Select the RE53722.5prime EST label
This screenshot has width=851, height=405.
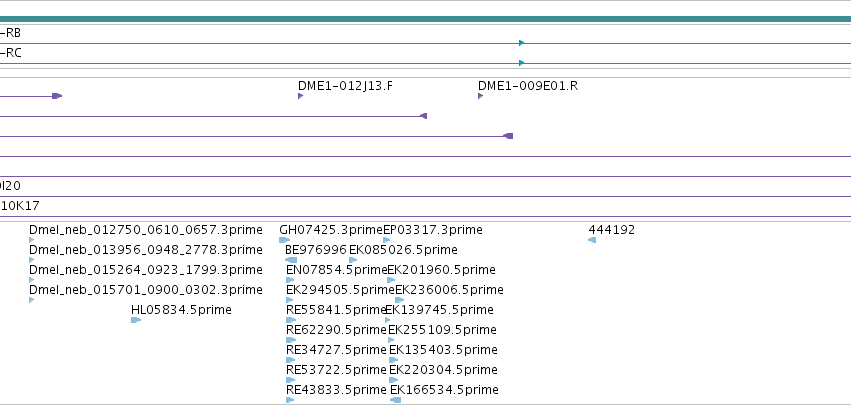coord(336,370)
